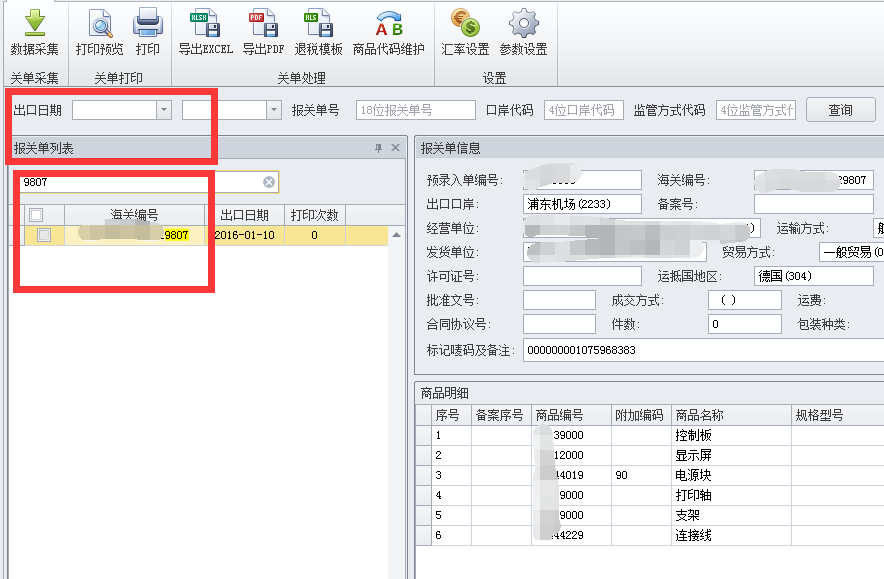This screenshot has width=884, height=579.
Task: Select the 2016-01-10 date cell
Action: (244, 235)
